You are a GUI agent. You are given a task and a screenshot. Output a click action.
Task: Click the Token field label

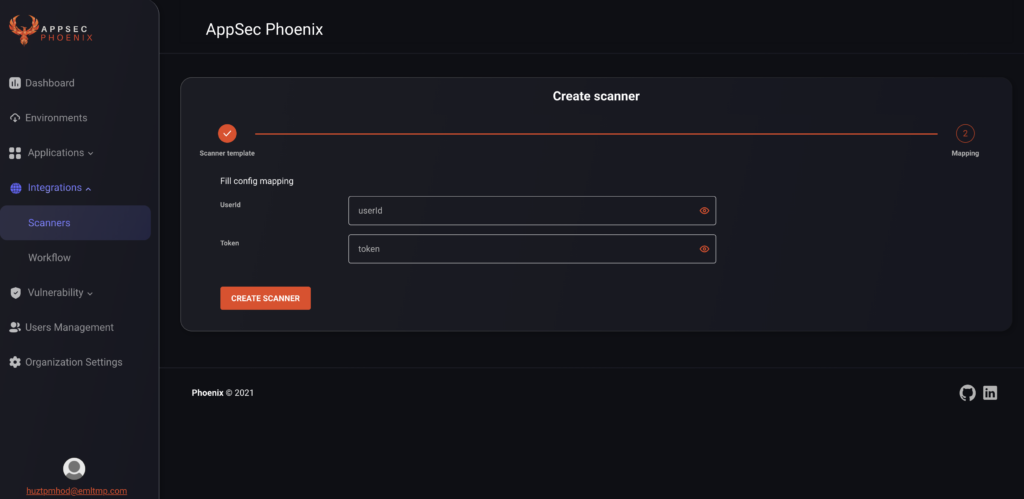click(229, 243)
